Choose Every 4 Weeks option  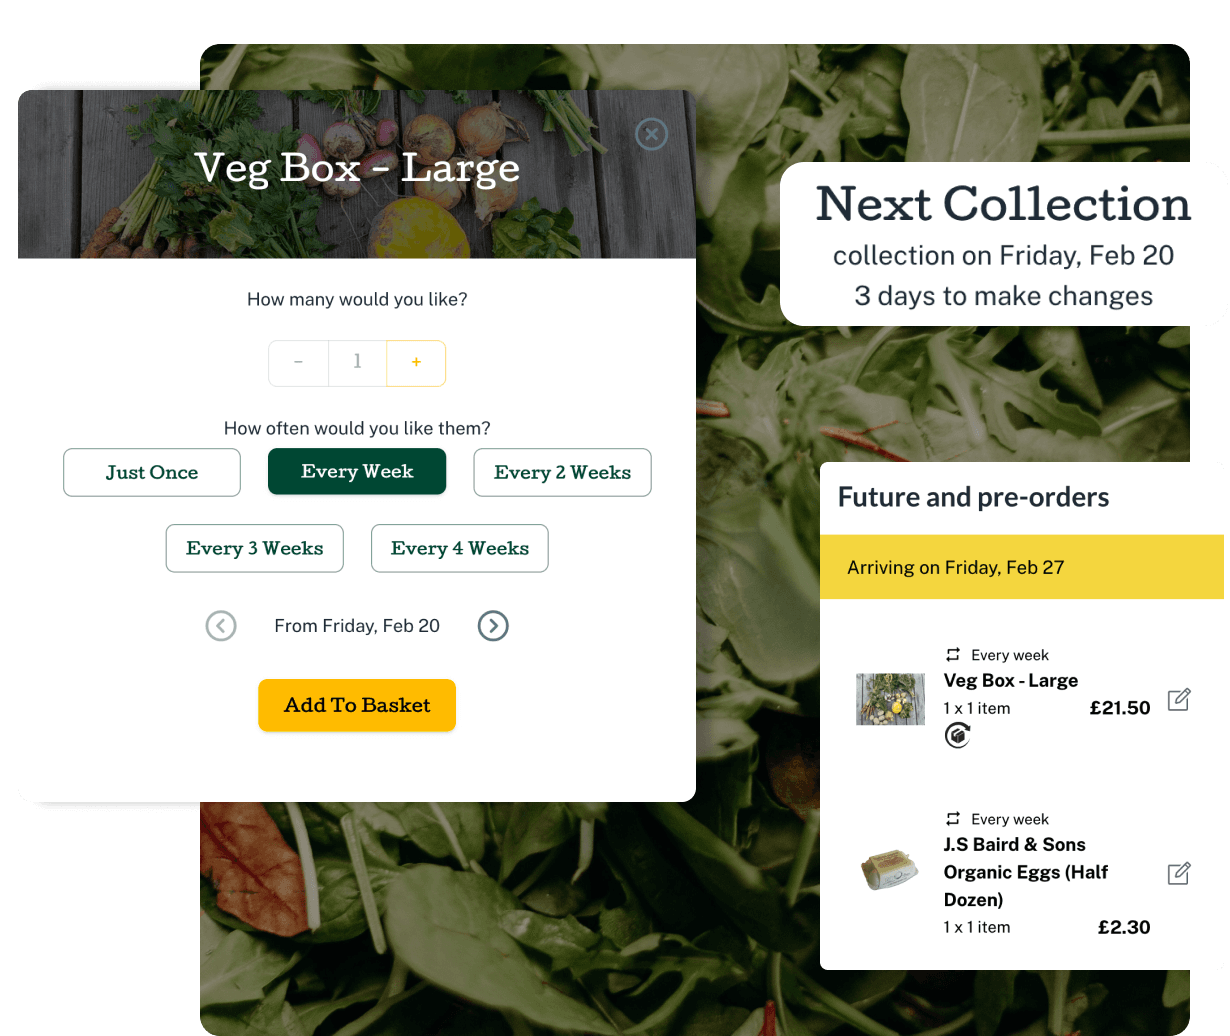460,548
